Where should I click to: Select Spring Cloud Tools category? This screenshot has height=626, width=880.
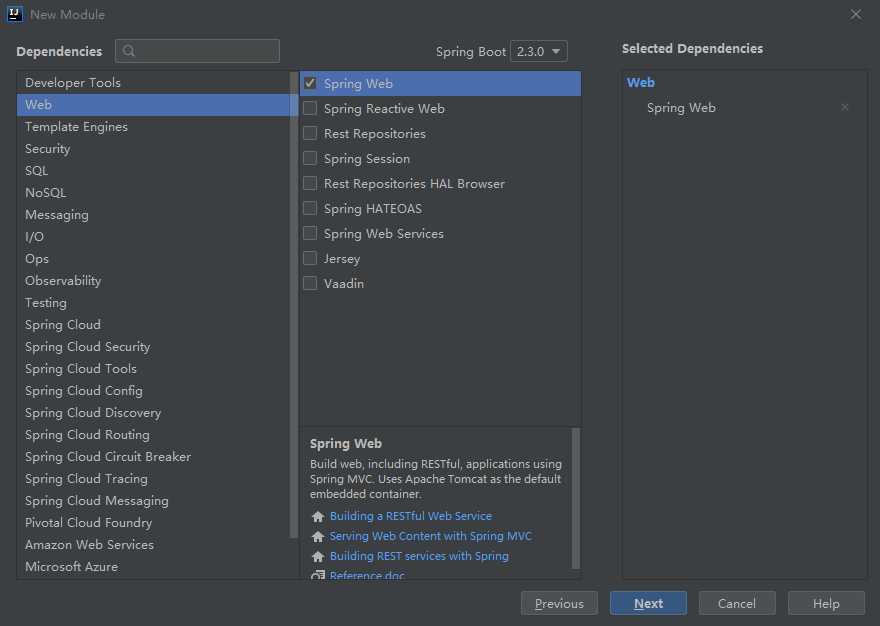click(x=153, y=368)
